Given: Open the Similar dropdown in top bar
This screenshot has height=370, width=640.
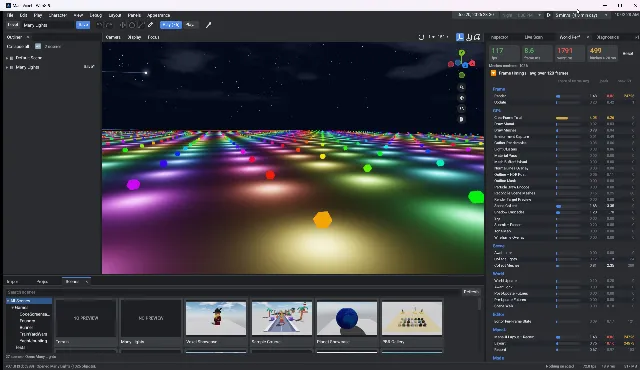Looking at the screenshot, I should pos(581,15).
